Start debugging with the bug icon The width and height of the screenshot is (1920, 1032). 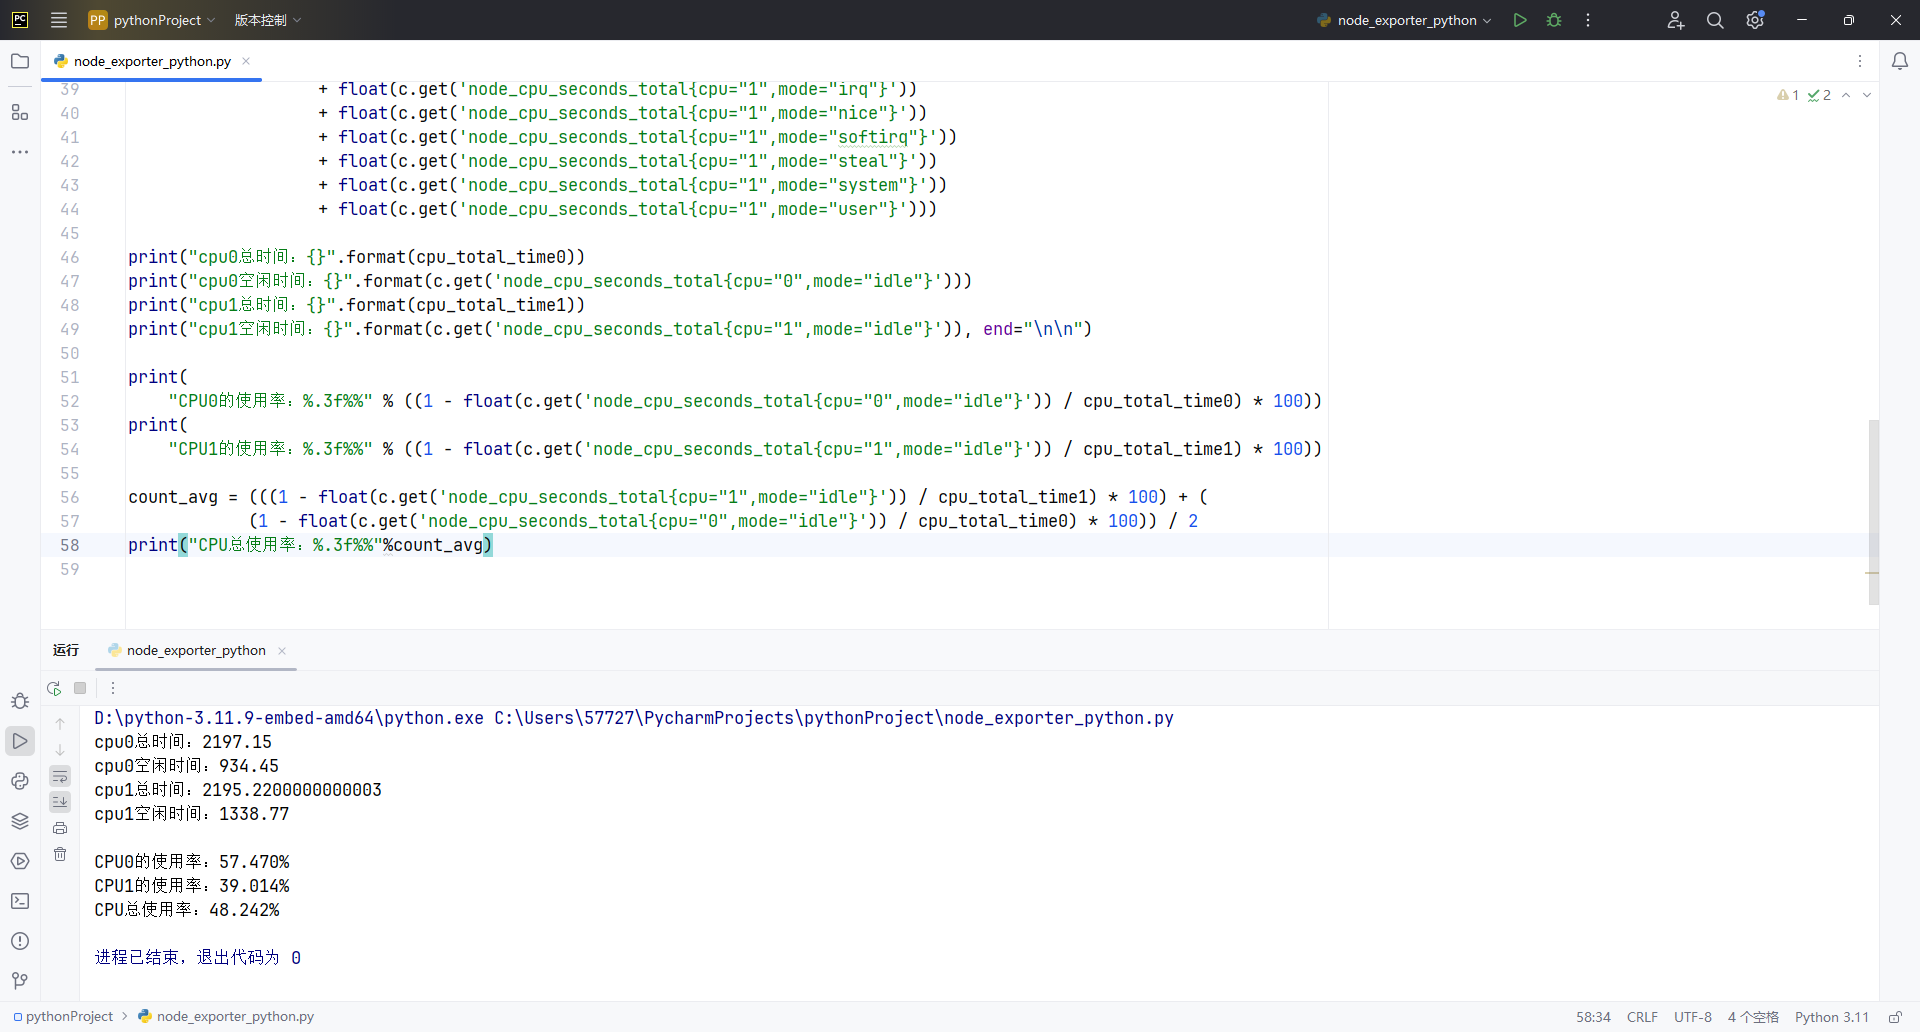pyautogui.click(x=1554, y=20)
